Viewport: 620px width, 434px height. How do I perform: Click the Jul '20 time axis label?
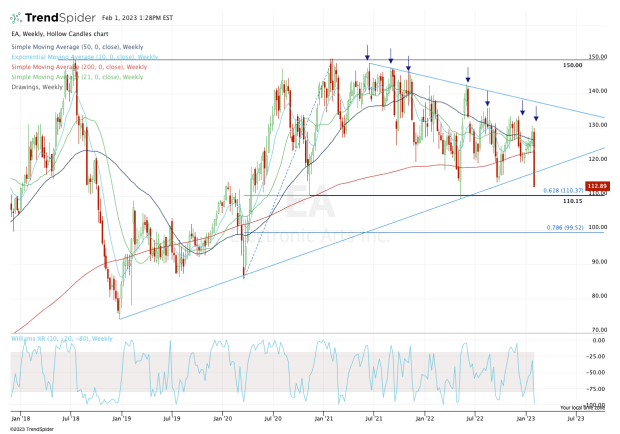pyautogui.click(x=273, y=419)
